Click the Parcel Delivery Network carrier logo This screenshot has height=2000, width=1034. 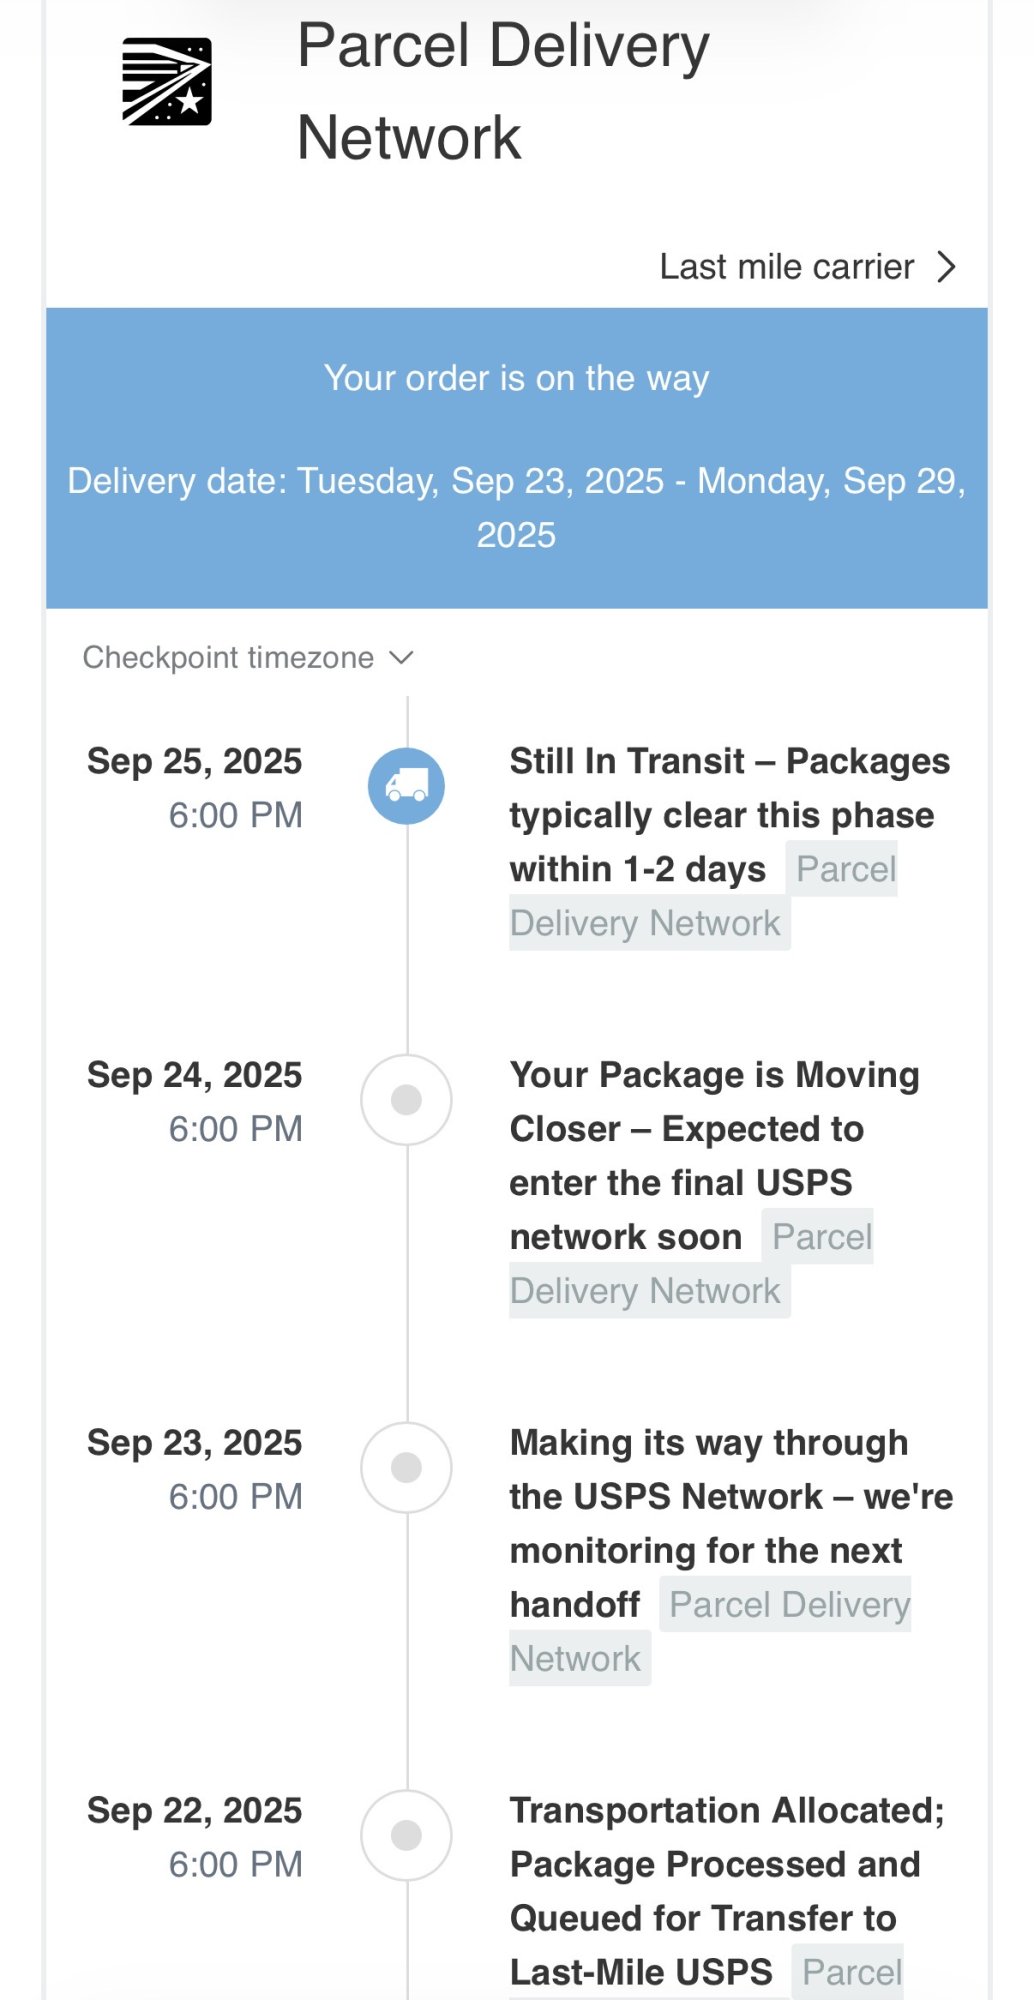[x=166, y=82]
